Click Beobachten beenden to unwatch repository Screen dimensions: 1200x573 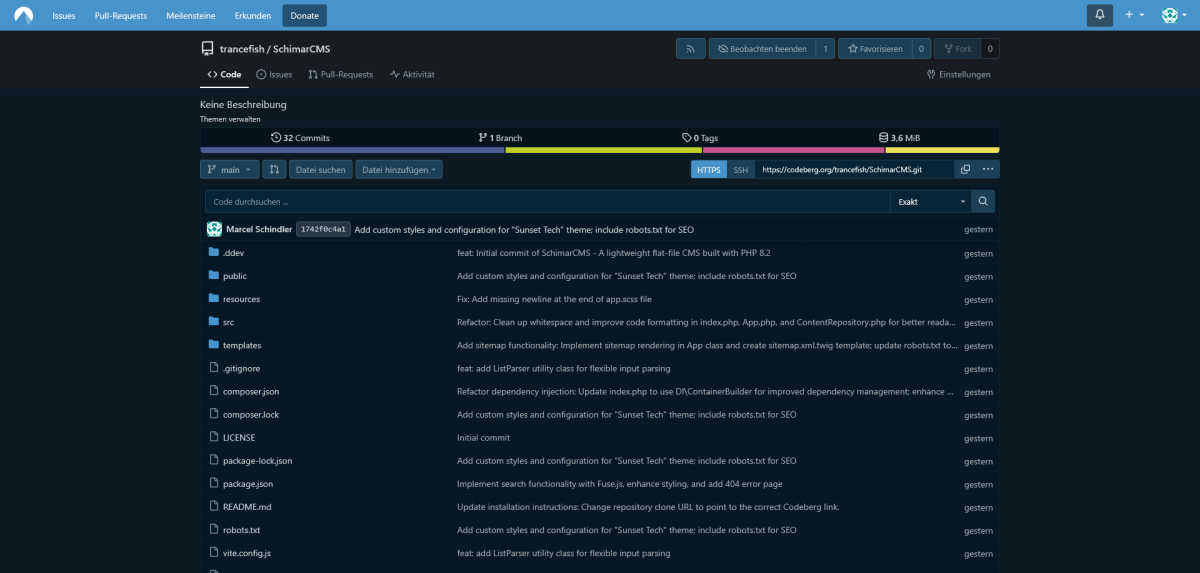(762, 49)
